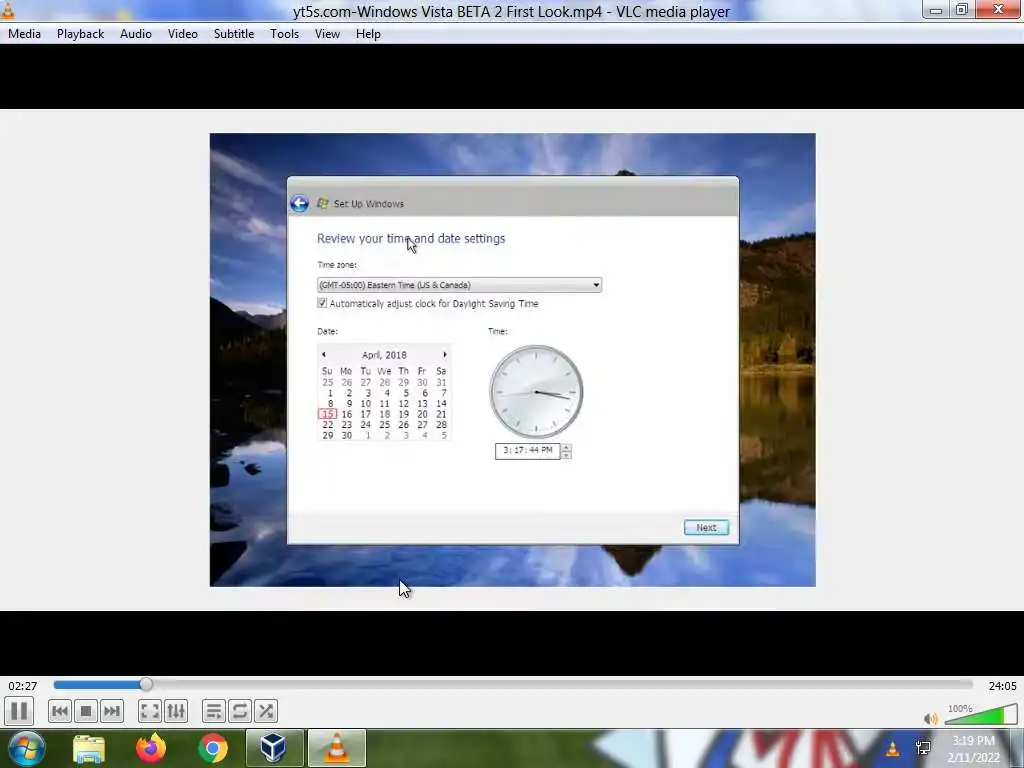Open the Playback menu
Image resolution: width=1024 pixels, height=768 pixels.
(80, 34)
